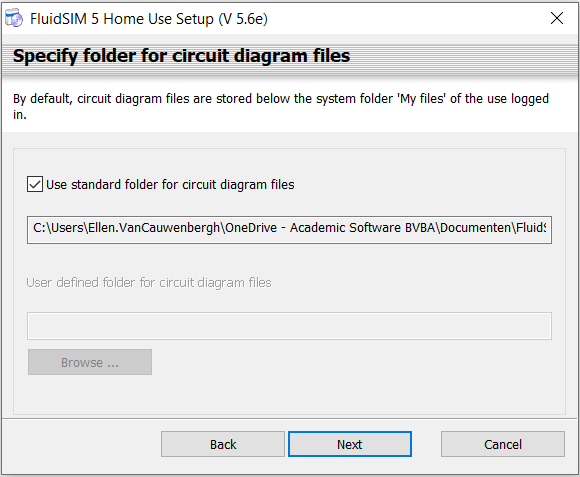The height and width of the screenshot is (477, 580).
Task: Click 'OneDrive' in the standard folder path
Action: [251, 228]
